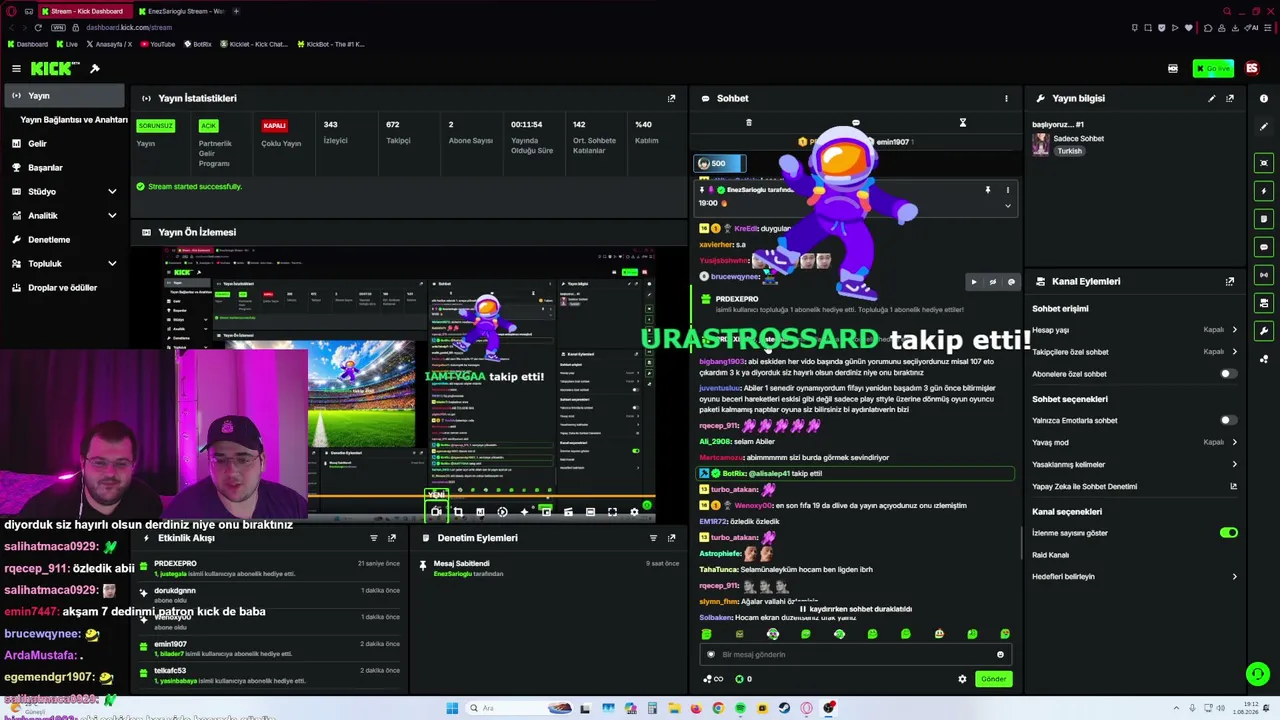Pop out the Yayın bilgisi panel
This screenshot has height=720, width=1280.
(1230, 98)
